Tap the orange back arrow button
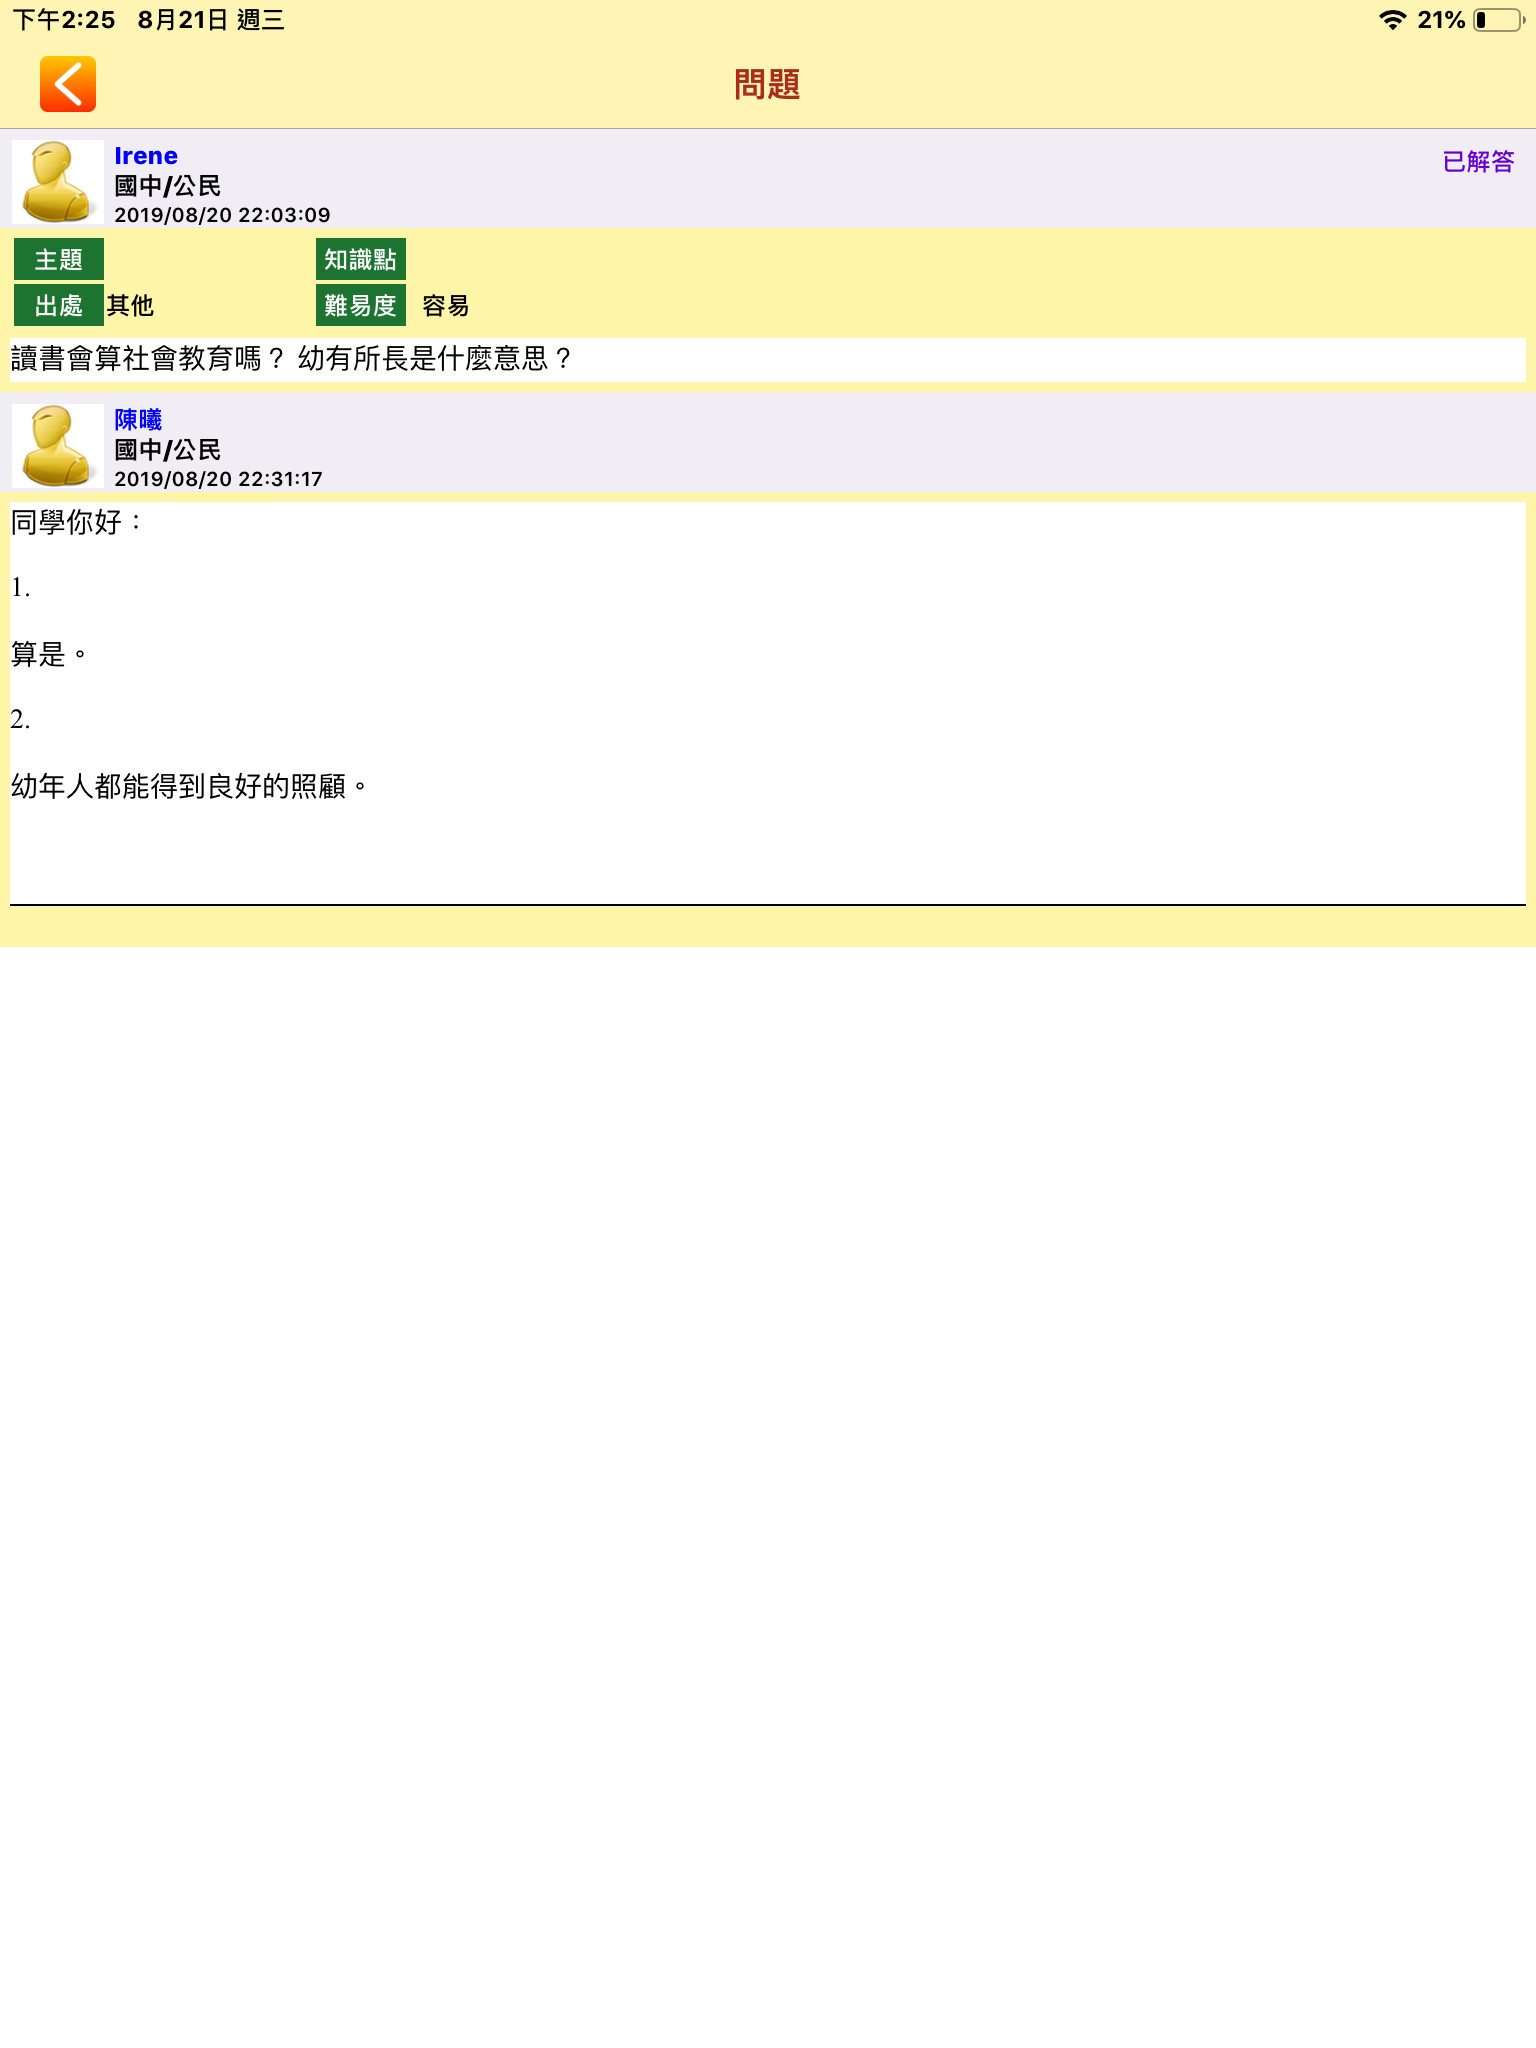 click(x=68, y=84)
